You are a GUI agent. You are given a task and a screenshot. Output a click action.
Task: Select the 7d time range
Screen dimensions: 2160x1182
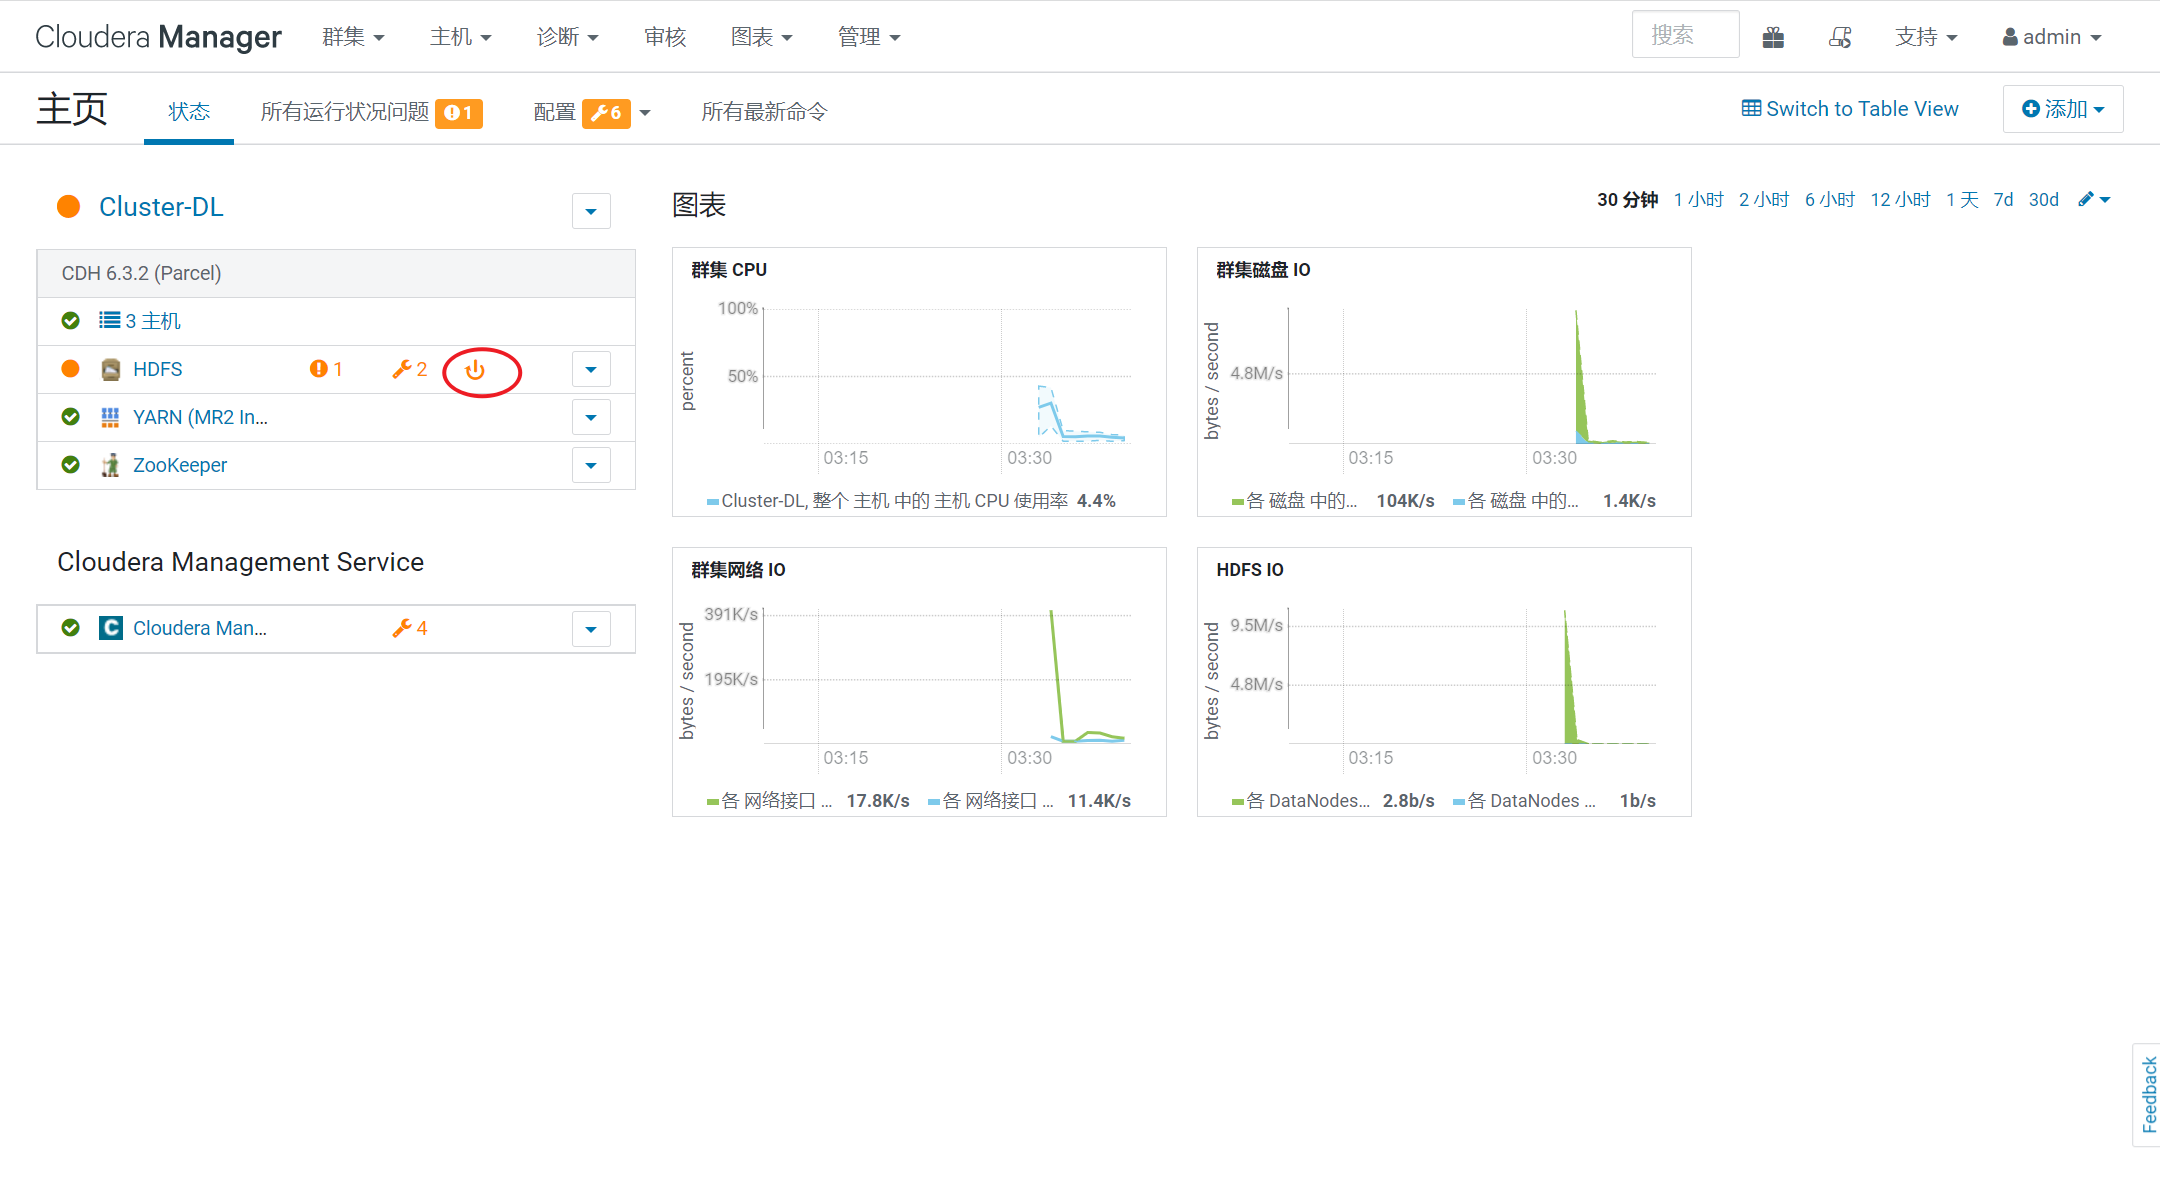pos(2003,200)
